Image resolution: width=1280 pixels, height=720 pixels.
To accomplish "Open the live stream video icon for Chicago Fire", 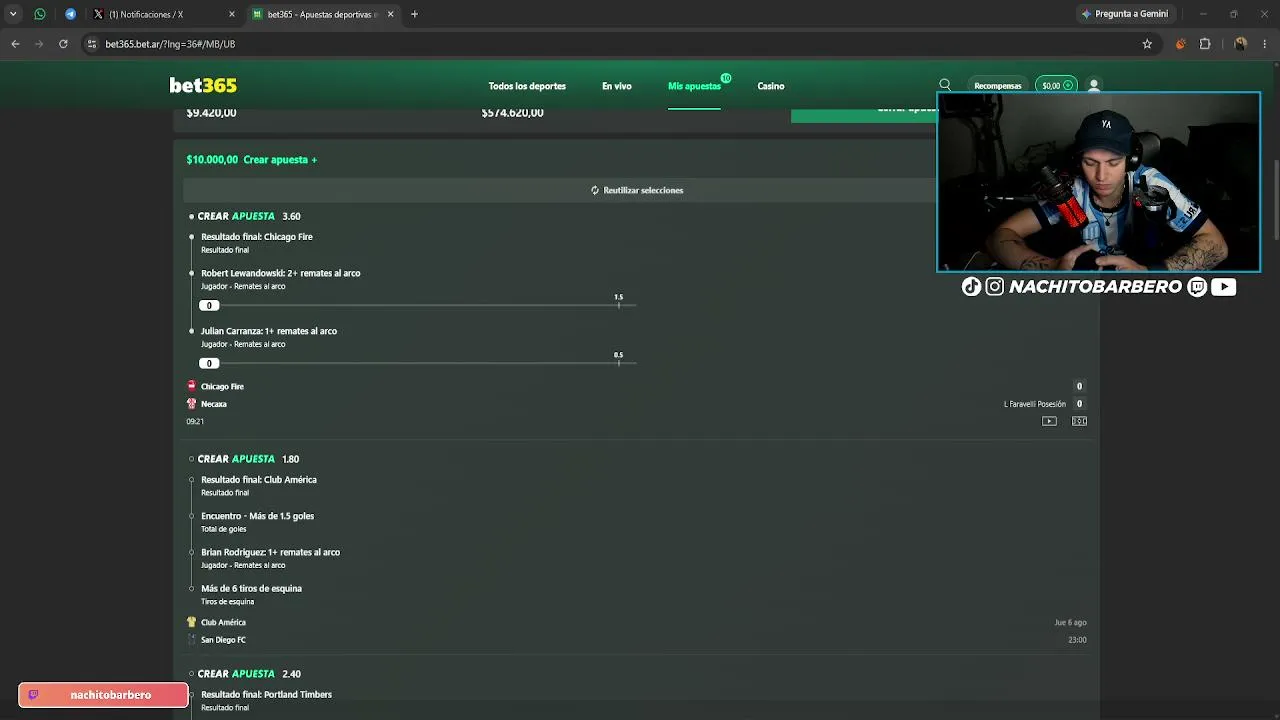I will [x=1049, y=421].
